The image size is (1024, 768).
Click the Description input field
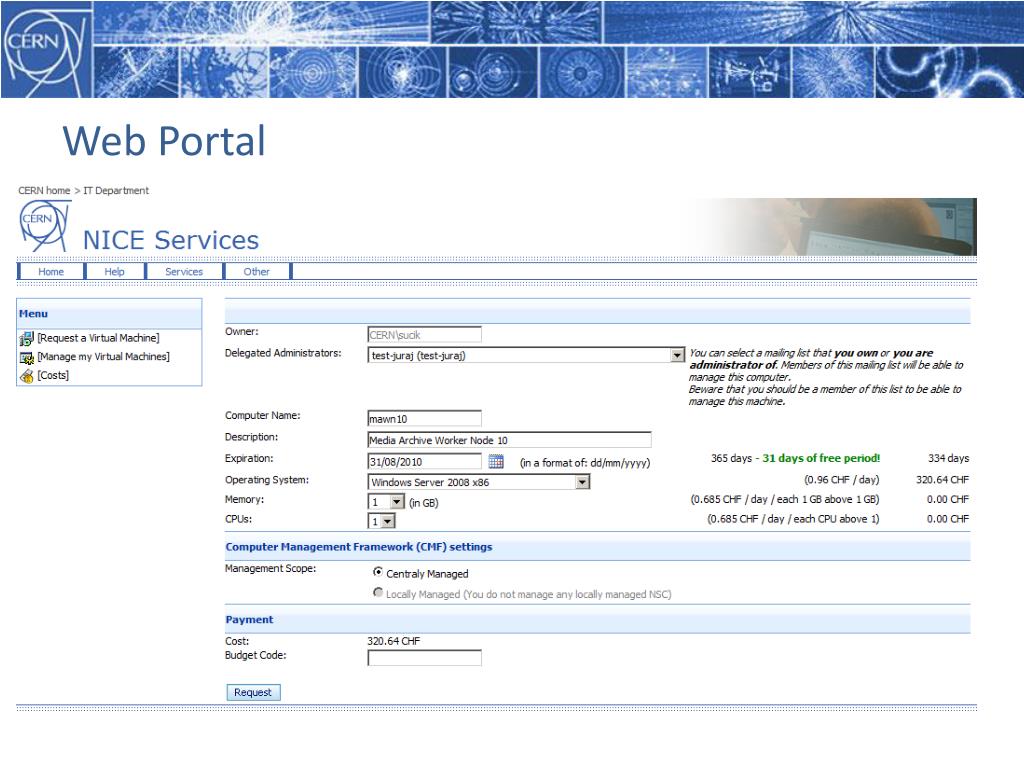click(509, 440)
